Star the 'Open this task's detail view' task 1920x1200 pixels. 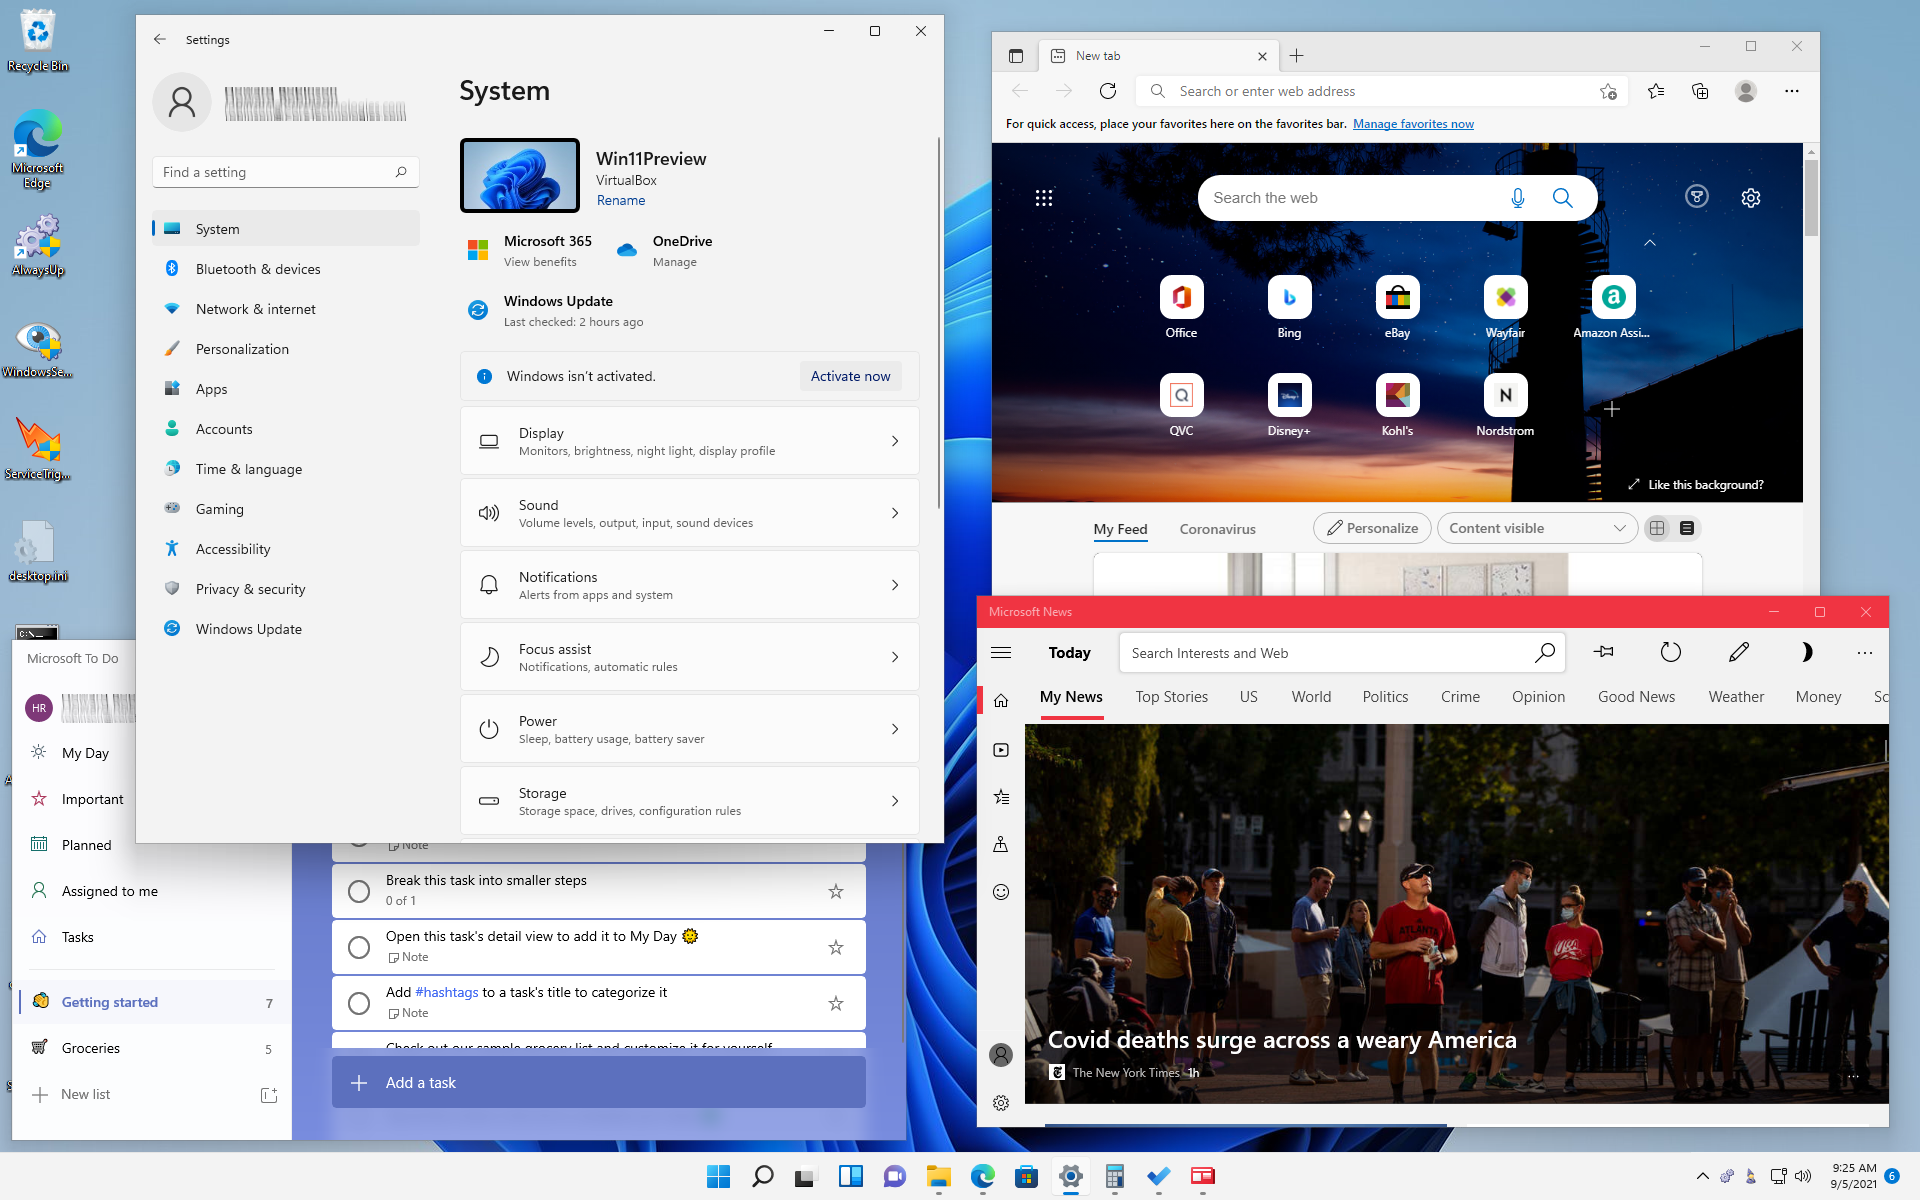(836, 947)
